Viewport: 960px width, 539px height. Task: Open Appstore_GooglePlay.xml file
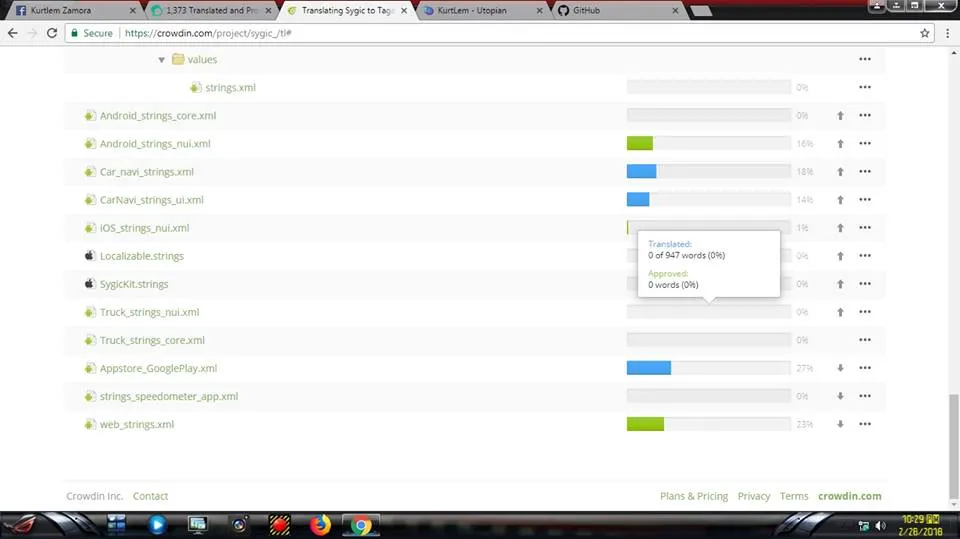click(x=159, y=369)
